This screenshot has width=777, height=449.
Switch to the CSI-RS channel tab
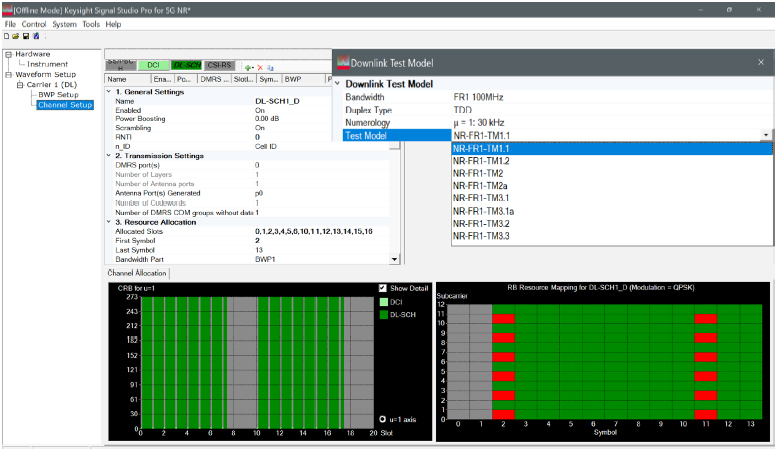(x=219, y=65)
